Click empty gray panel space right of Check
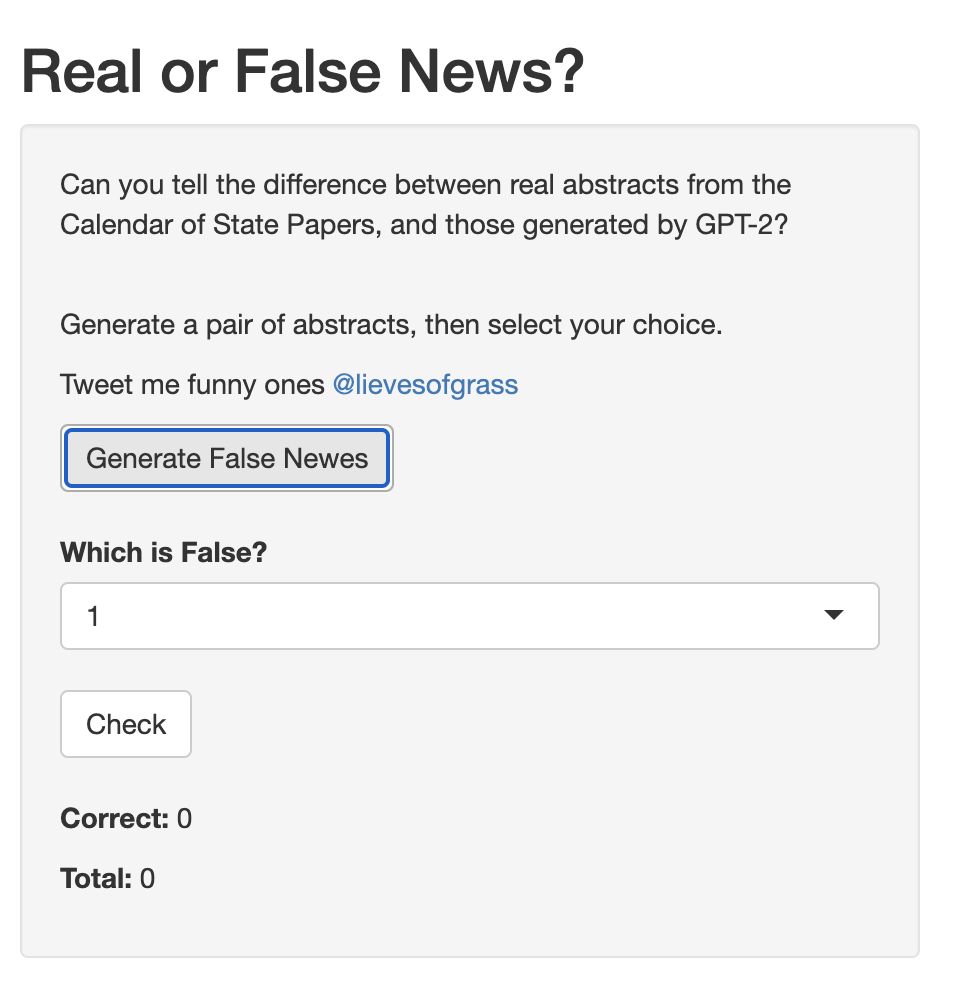 pos(538,724)
